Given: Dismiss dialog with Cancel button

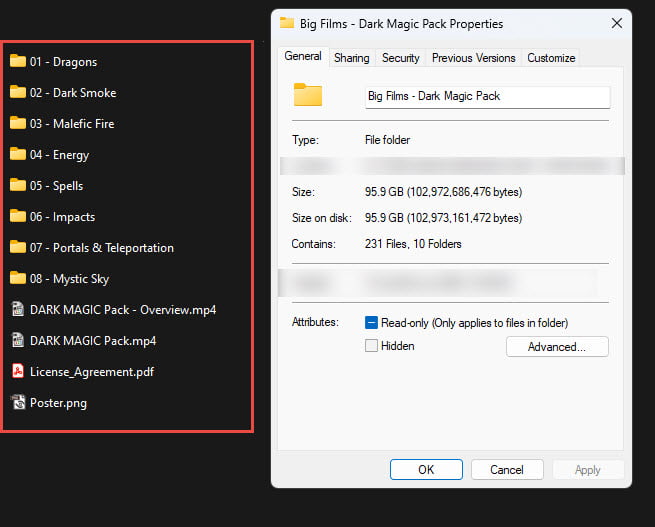Looking at the screenshot, I should (x=507, y=470).
